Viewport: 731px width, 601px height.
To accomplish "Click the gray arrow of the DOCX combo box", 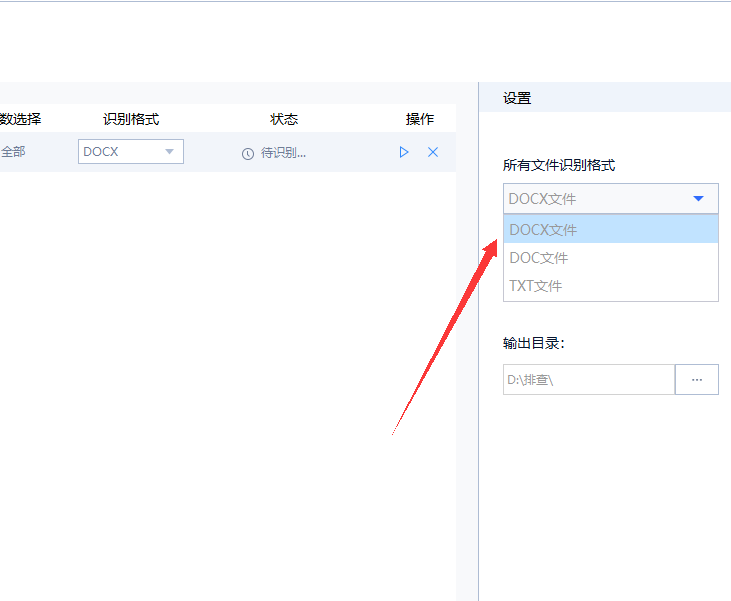I will point(169,152).
